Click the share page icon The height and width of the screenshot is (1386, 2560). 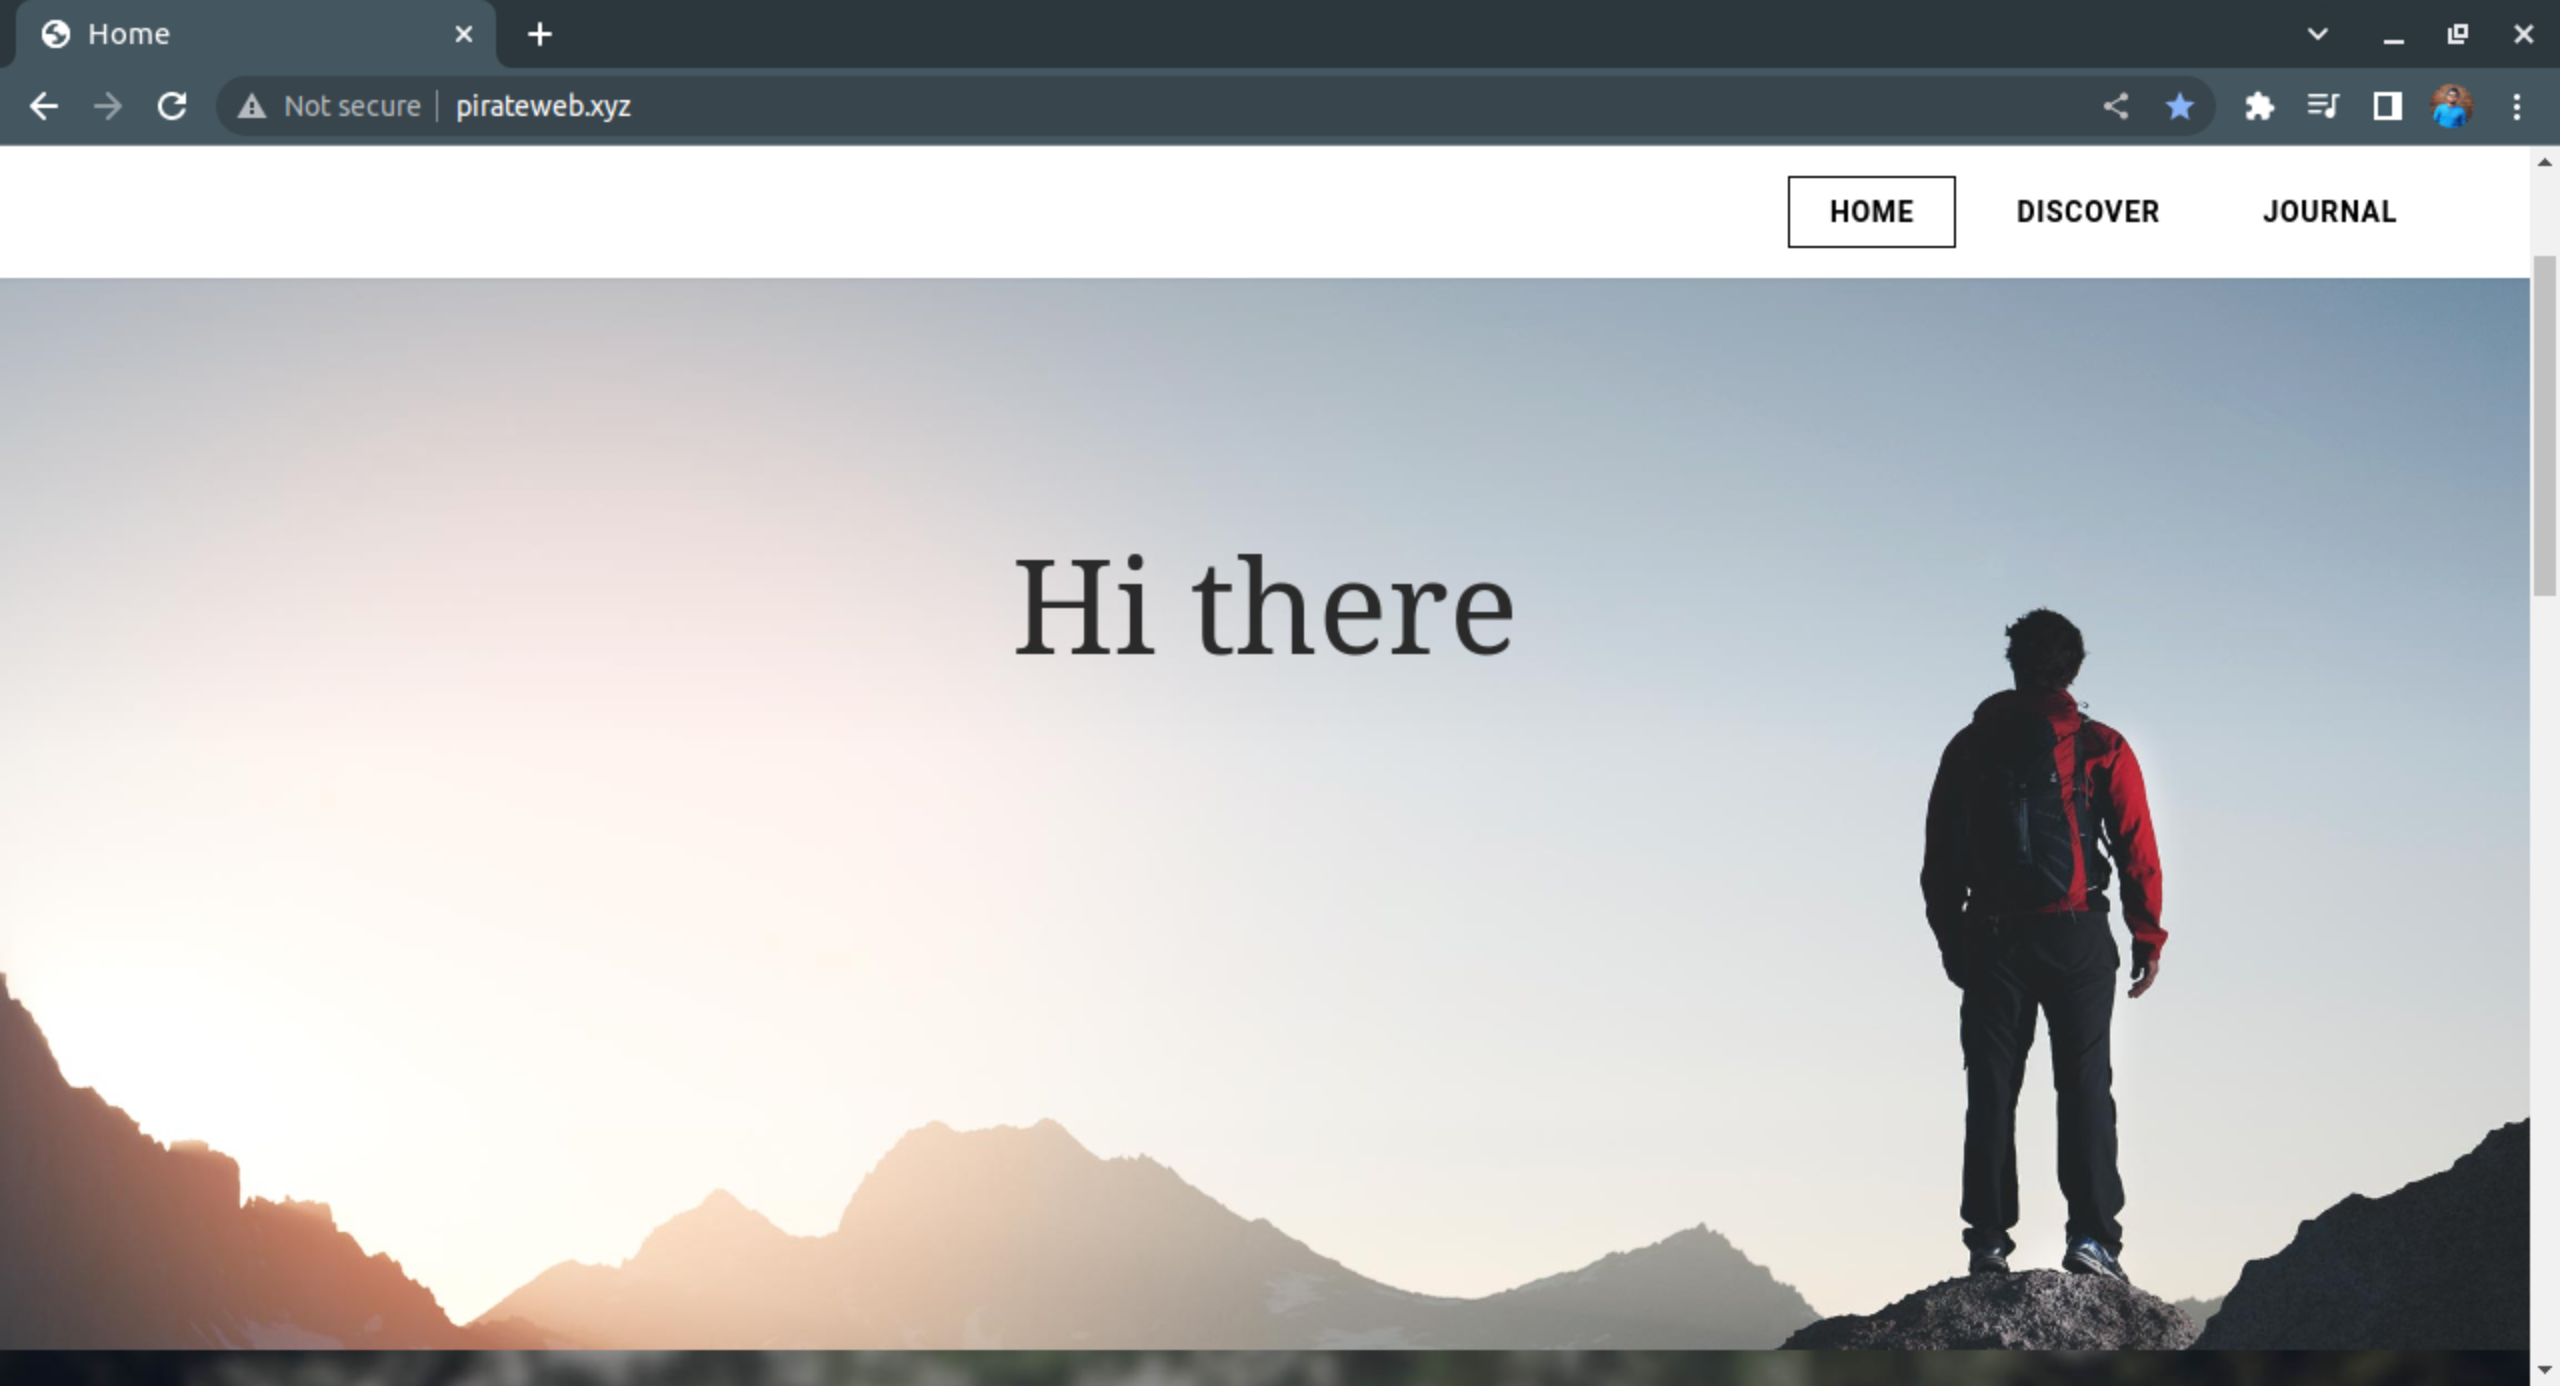click(x=2115, y=106)
